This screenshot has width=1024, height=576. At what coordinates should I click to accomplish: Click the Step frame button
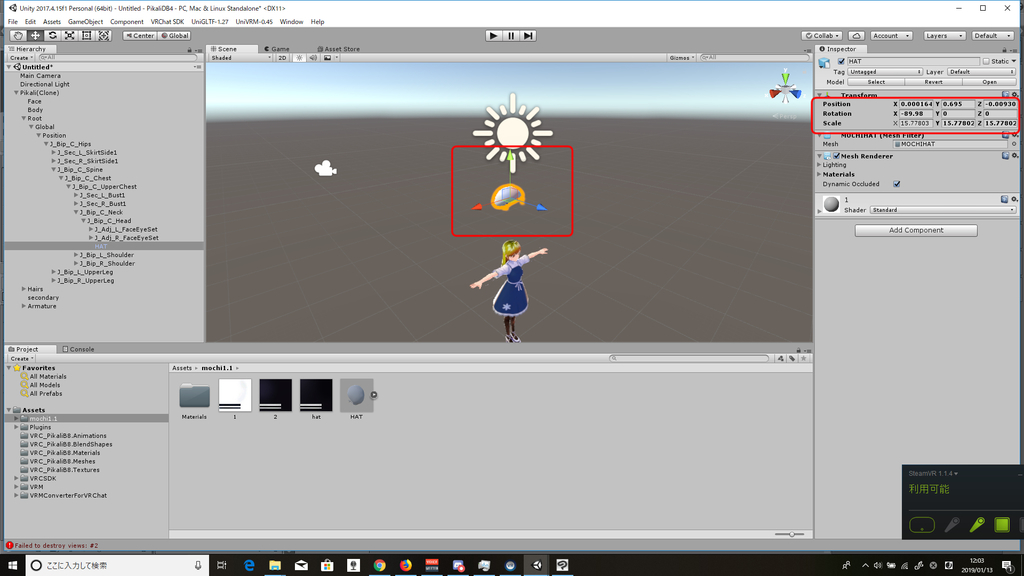pyautogui.click(x=528, y=35)
